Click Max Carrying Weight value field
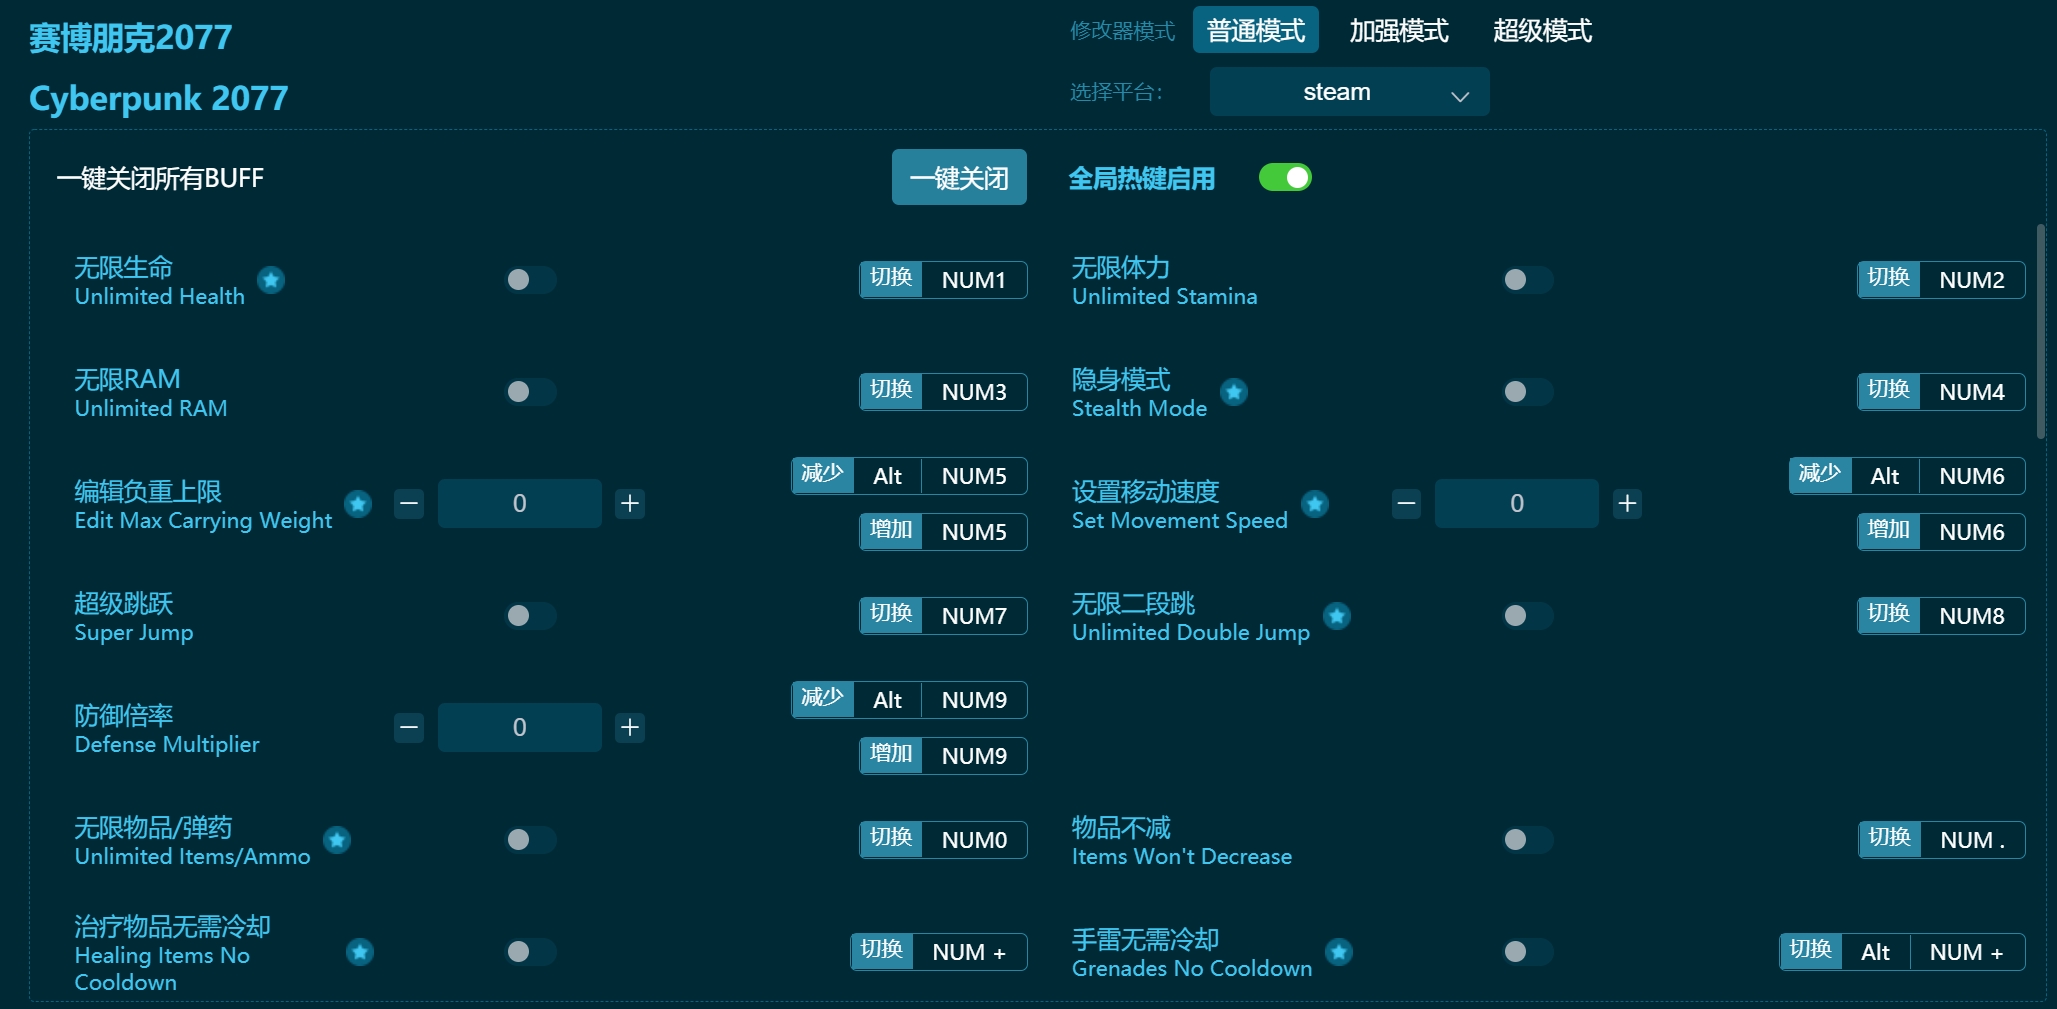This screenshot has width=2057, height=1009. (520, 503)
